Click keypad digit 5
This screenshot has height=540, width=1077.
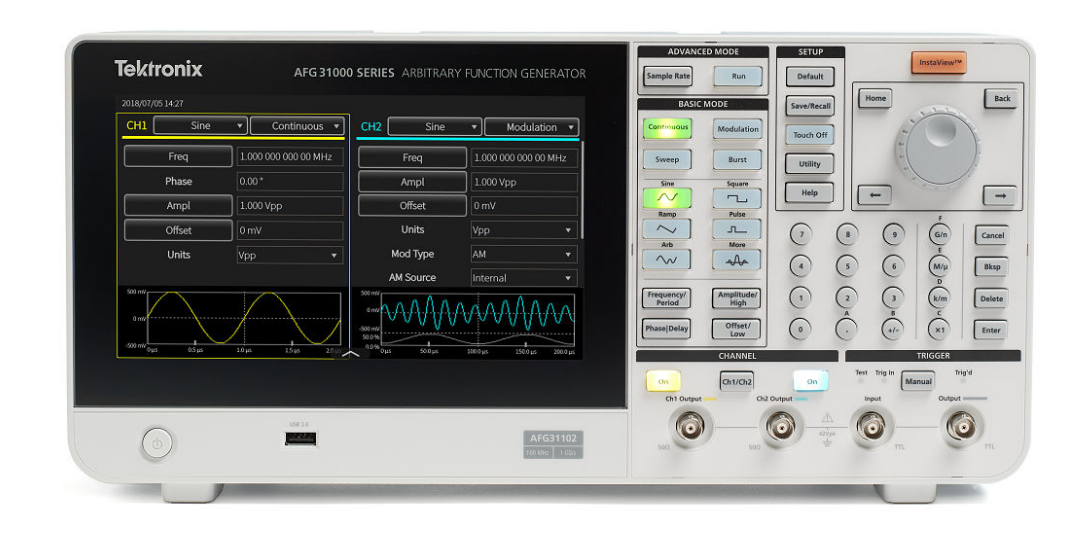coord(847,266)
